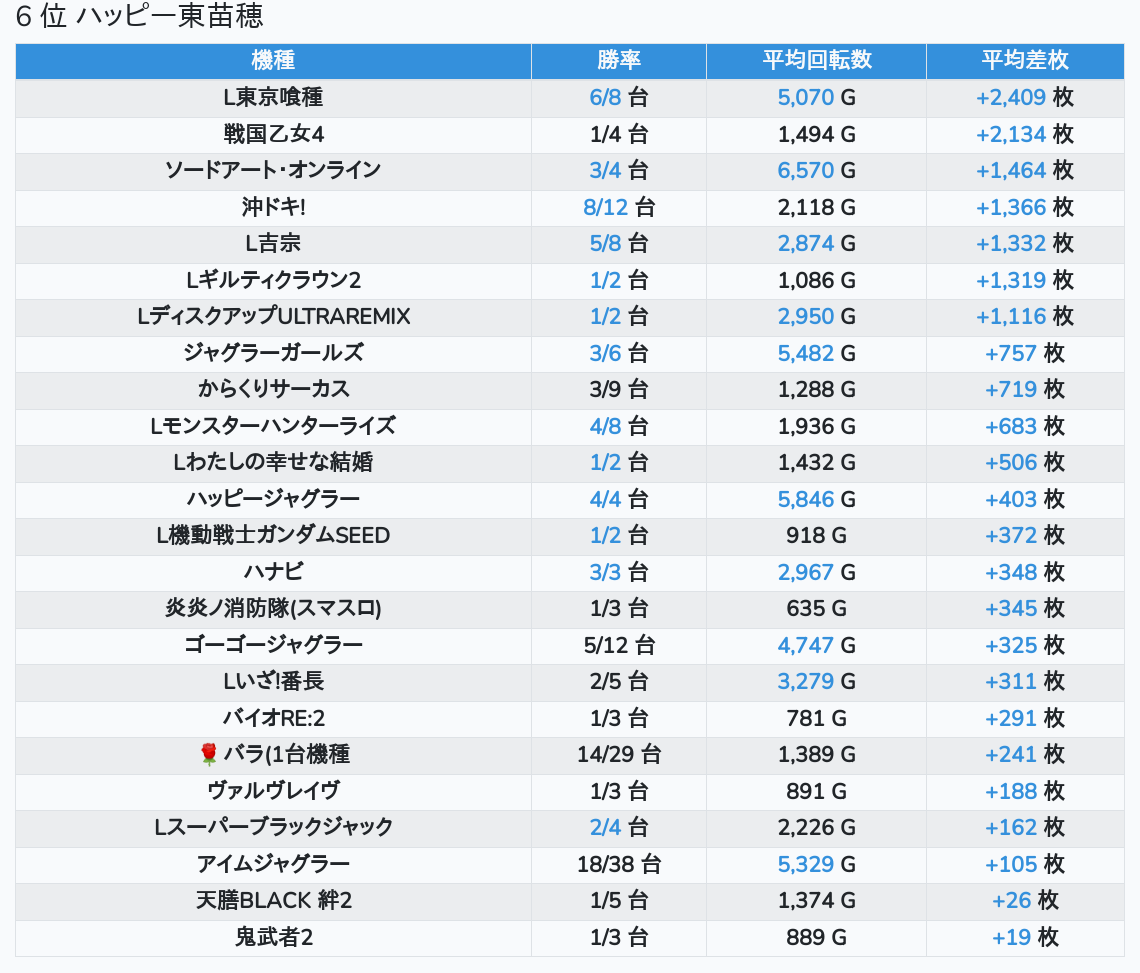Screen dimensions: 1140x973
Task: Click the +2,134 枚 difference value
Action: [x=1025, y=134]
